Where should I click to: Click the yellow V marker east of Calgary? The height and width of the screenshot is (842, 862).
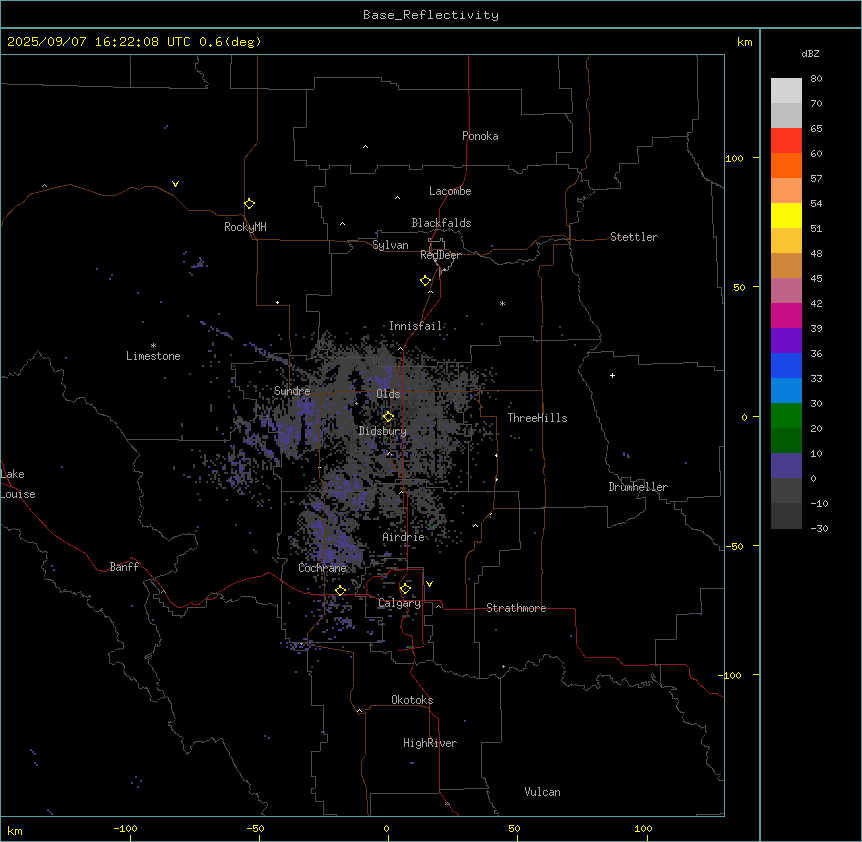pos(429,584)
